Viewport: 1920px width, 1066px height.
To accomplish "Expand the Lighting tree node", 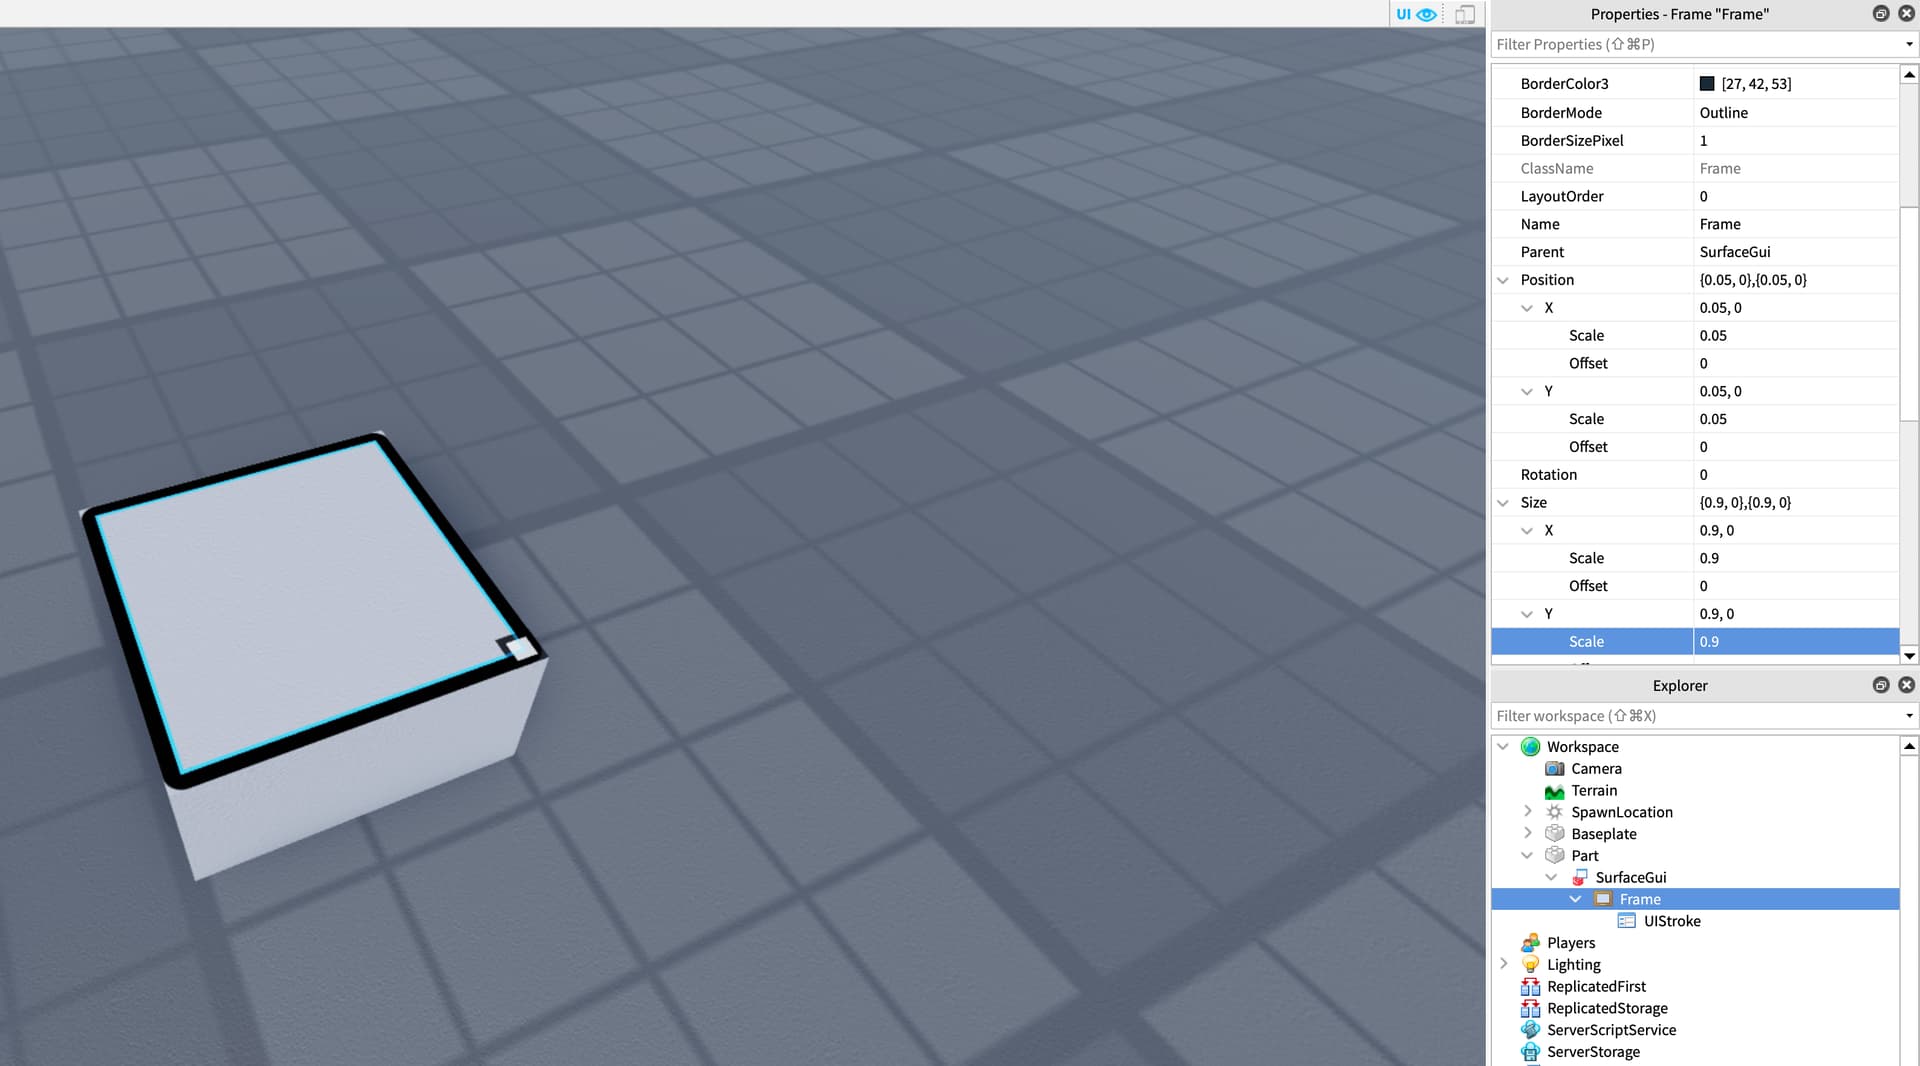I will point(1503,965).
